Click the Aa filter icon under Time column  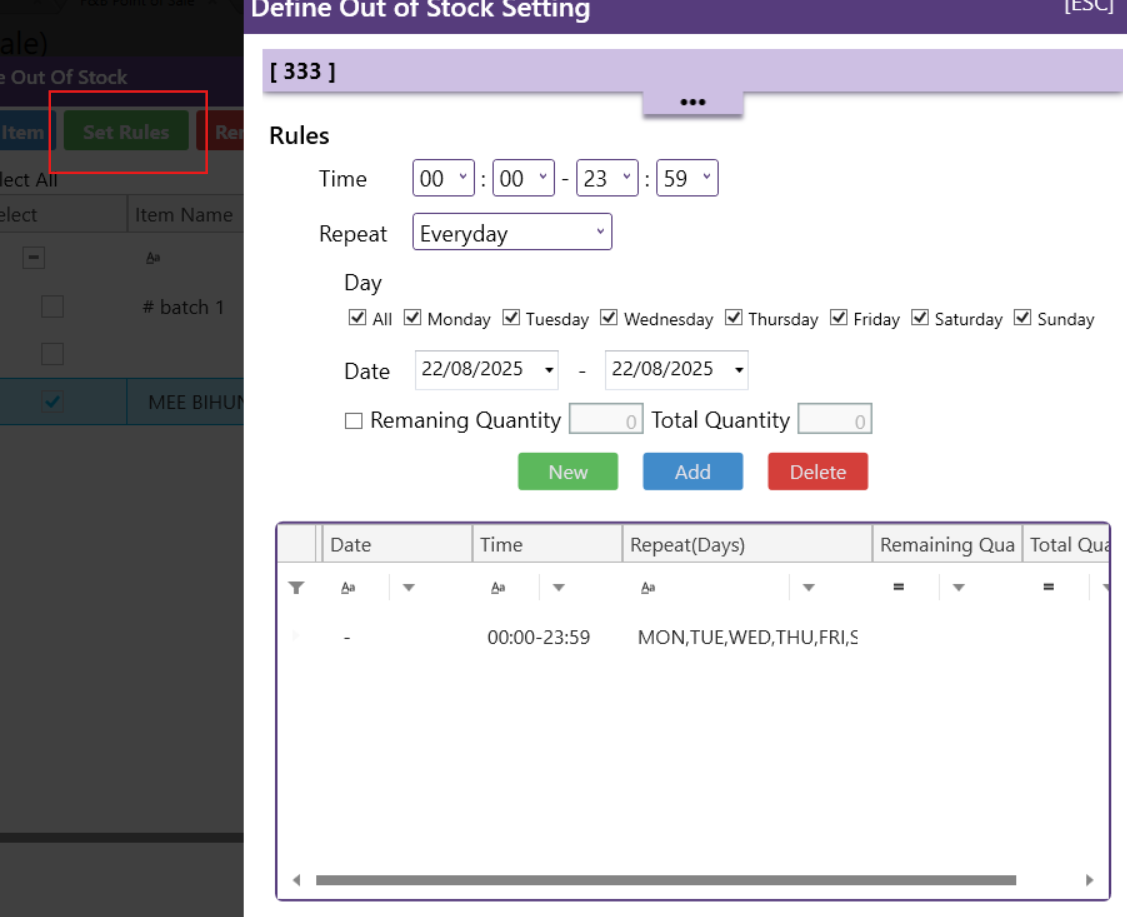click(498, 587)
